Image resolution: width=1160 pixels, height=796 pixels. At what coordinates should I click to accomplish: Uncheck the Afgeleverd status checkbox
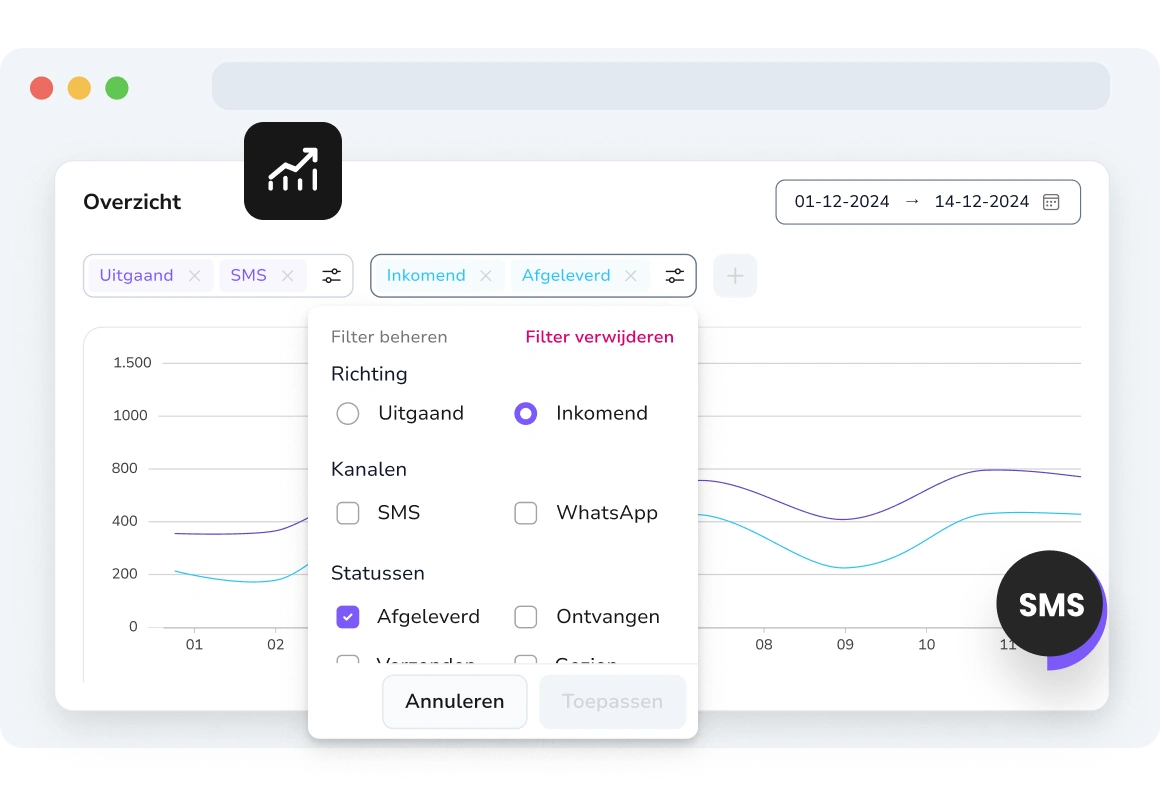click(348, 617)
